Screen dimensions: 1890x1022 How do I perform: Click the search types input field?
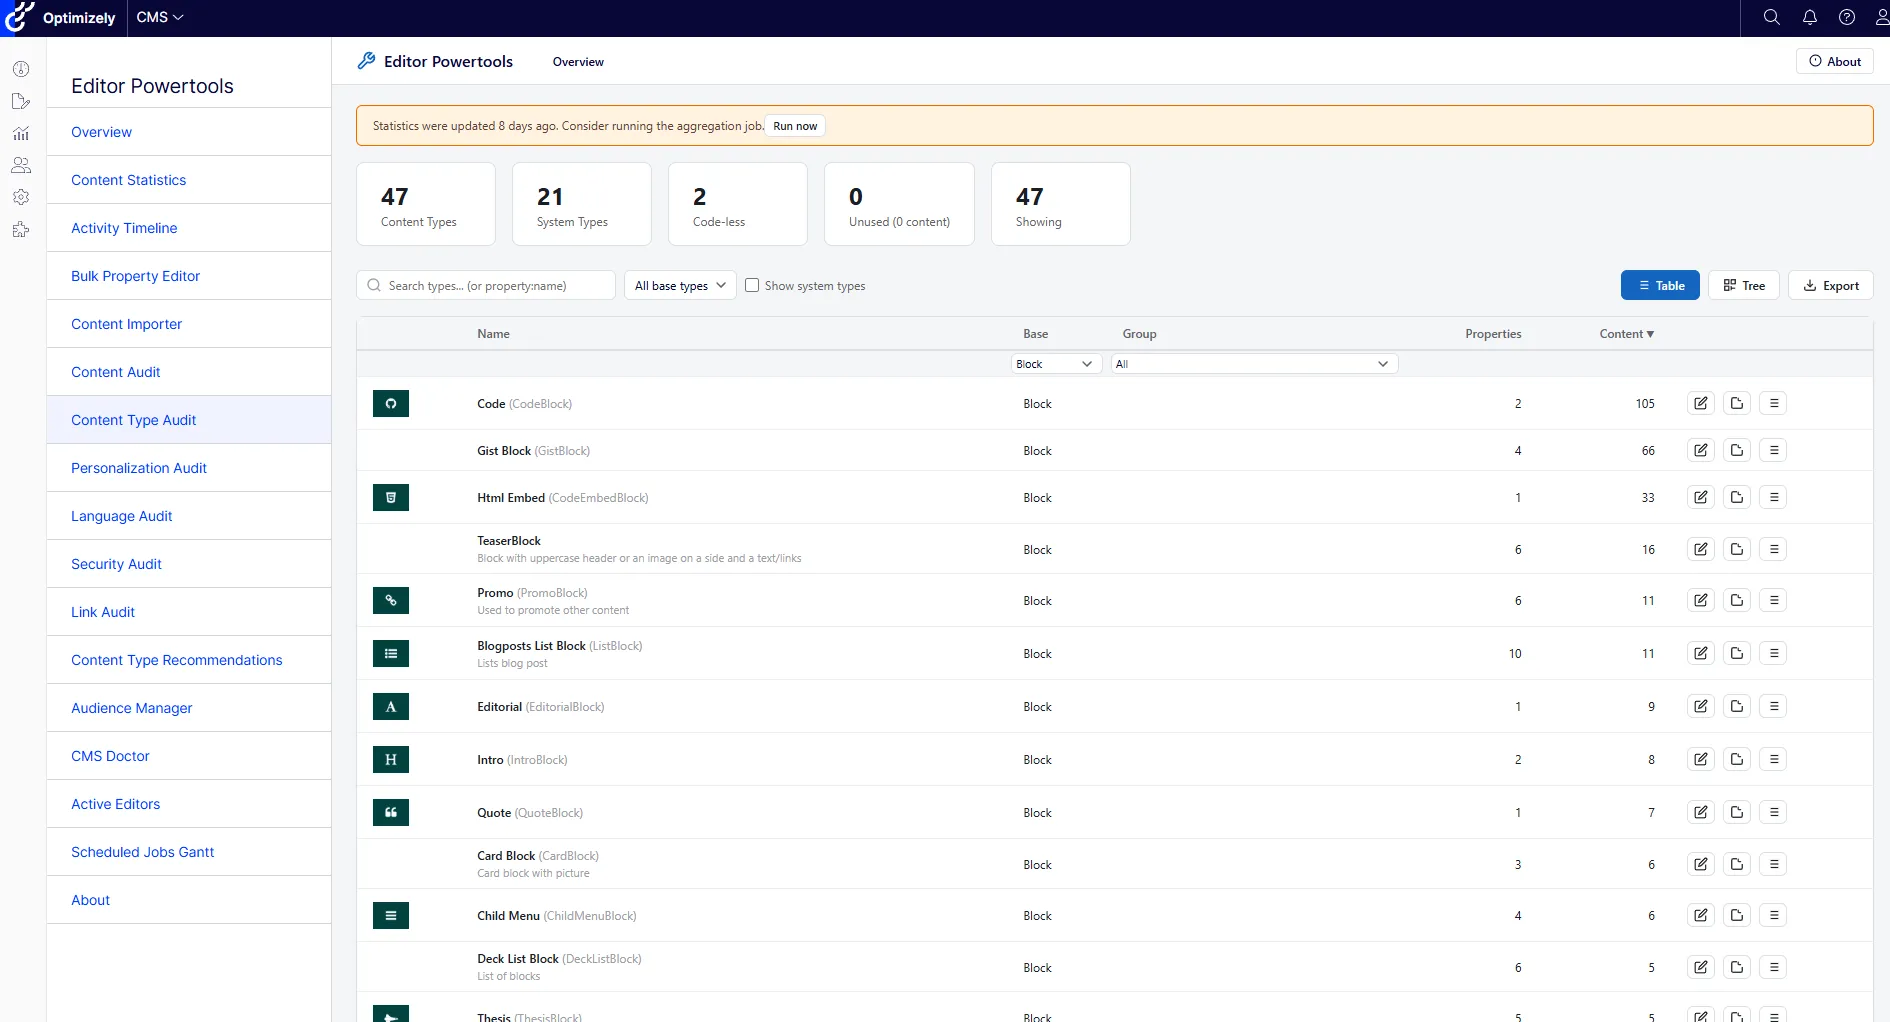coord(486,285)
